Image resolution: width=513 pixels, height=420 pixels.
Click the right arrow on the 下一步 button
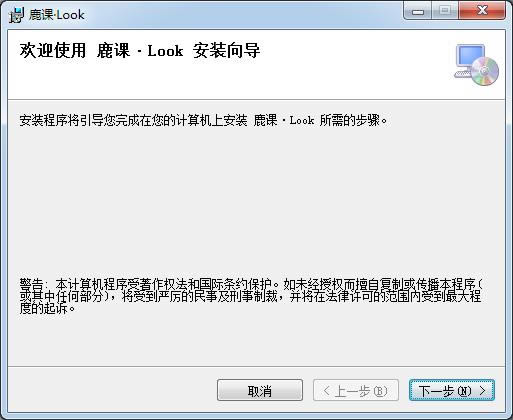point(482,390)
